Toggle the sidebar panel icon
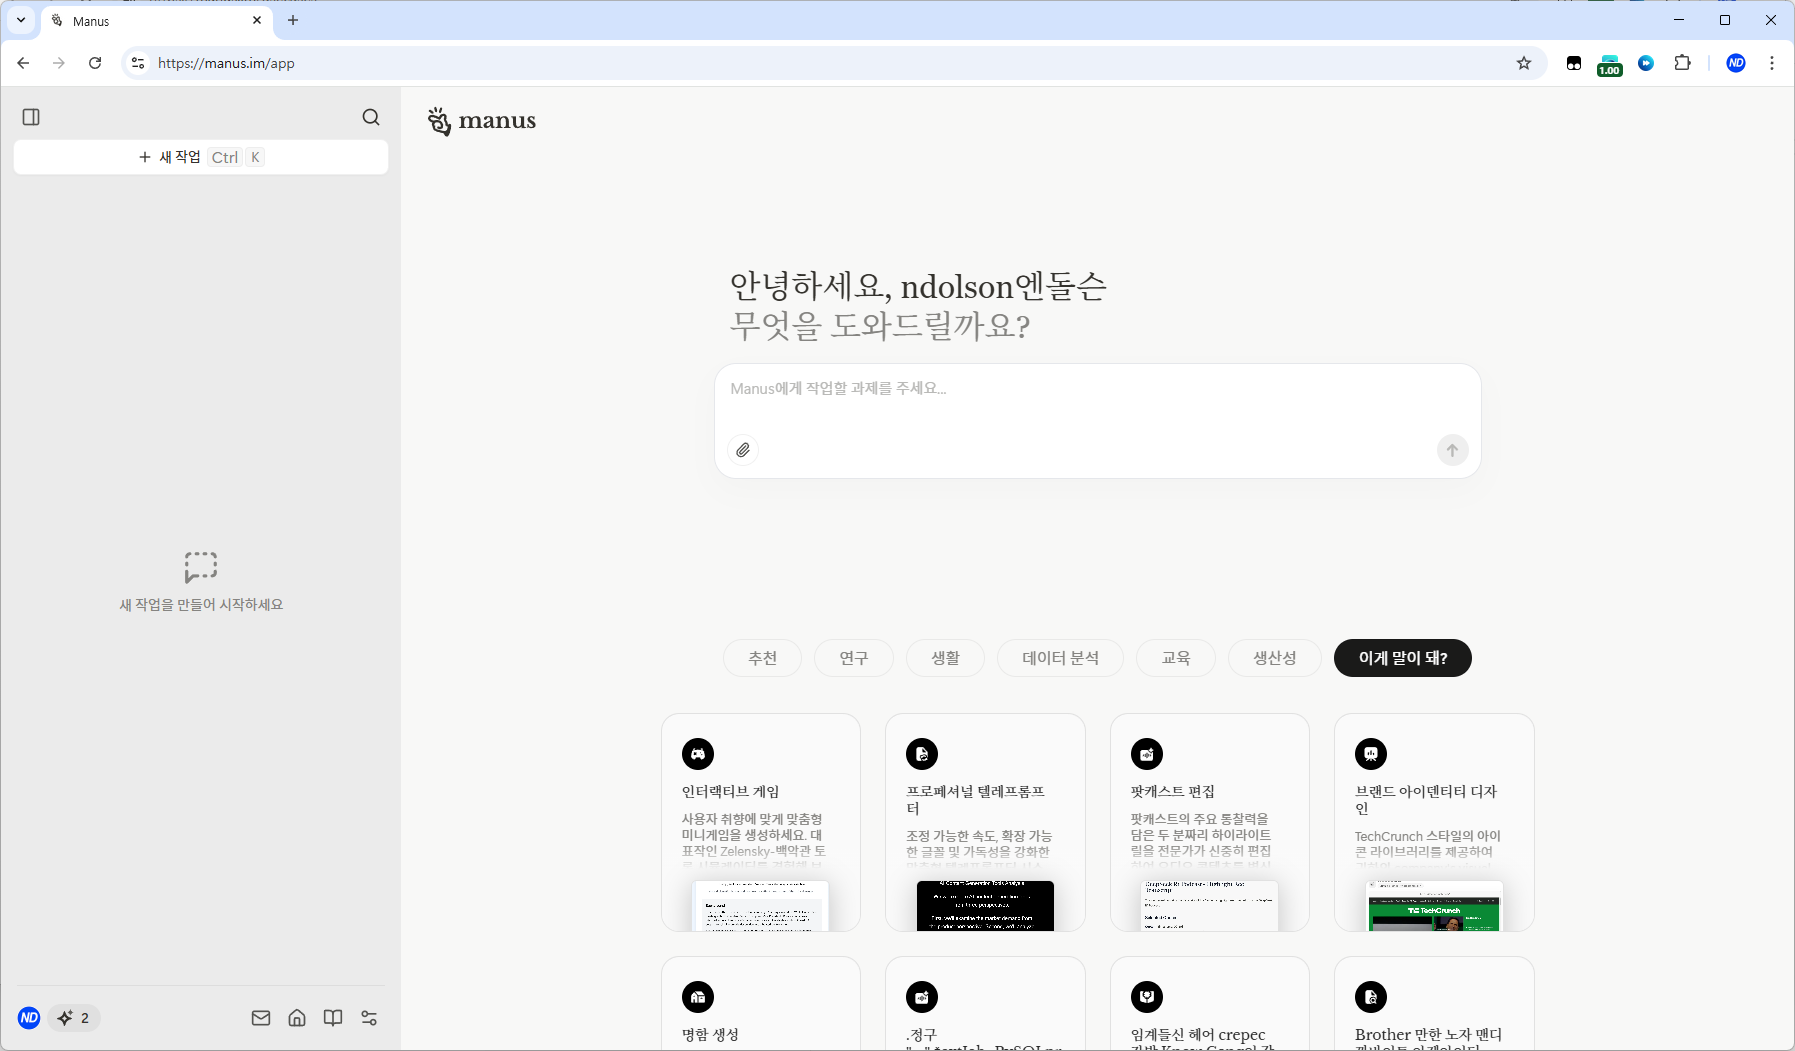 point(31,117)
